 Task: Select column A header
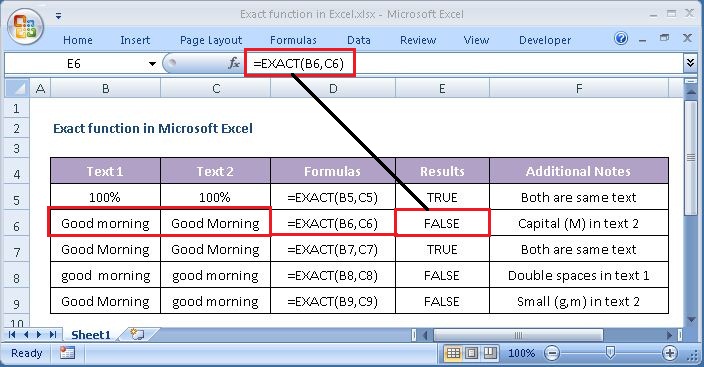(40, 88)
